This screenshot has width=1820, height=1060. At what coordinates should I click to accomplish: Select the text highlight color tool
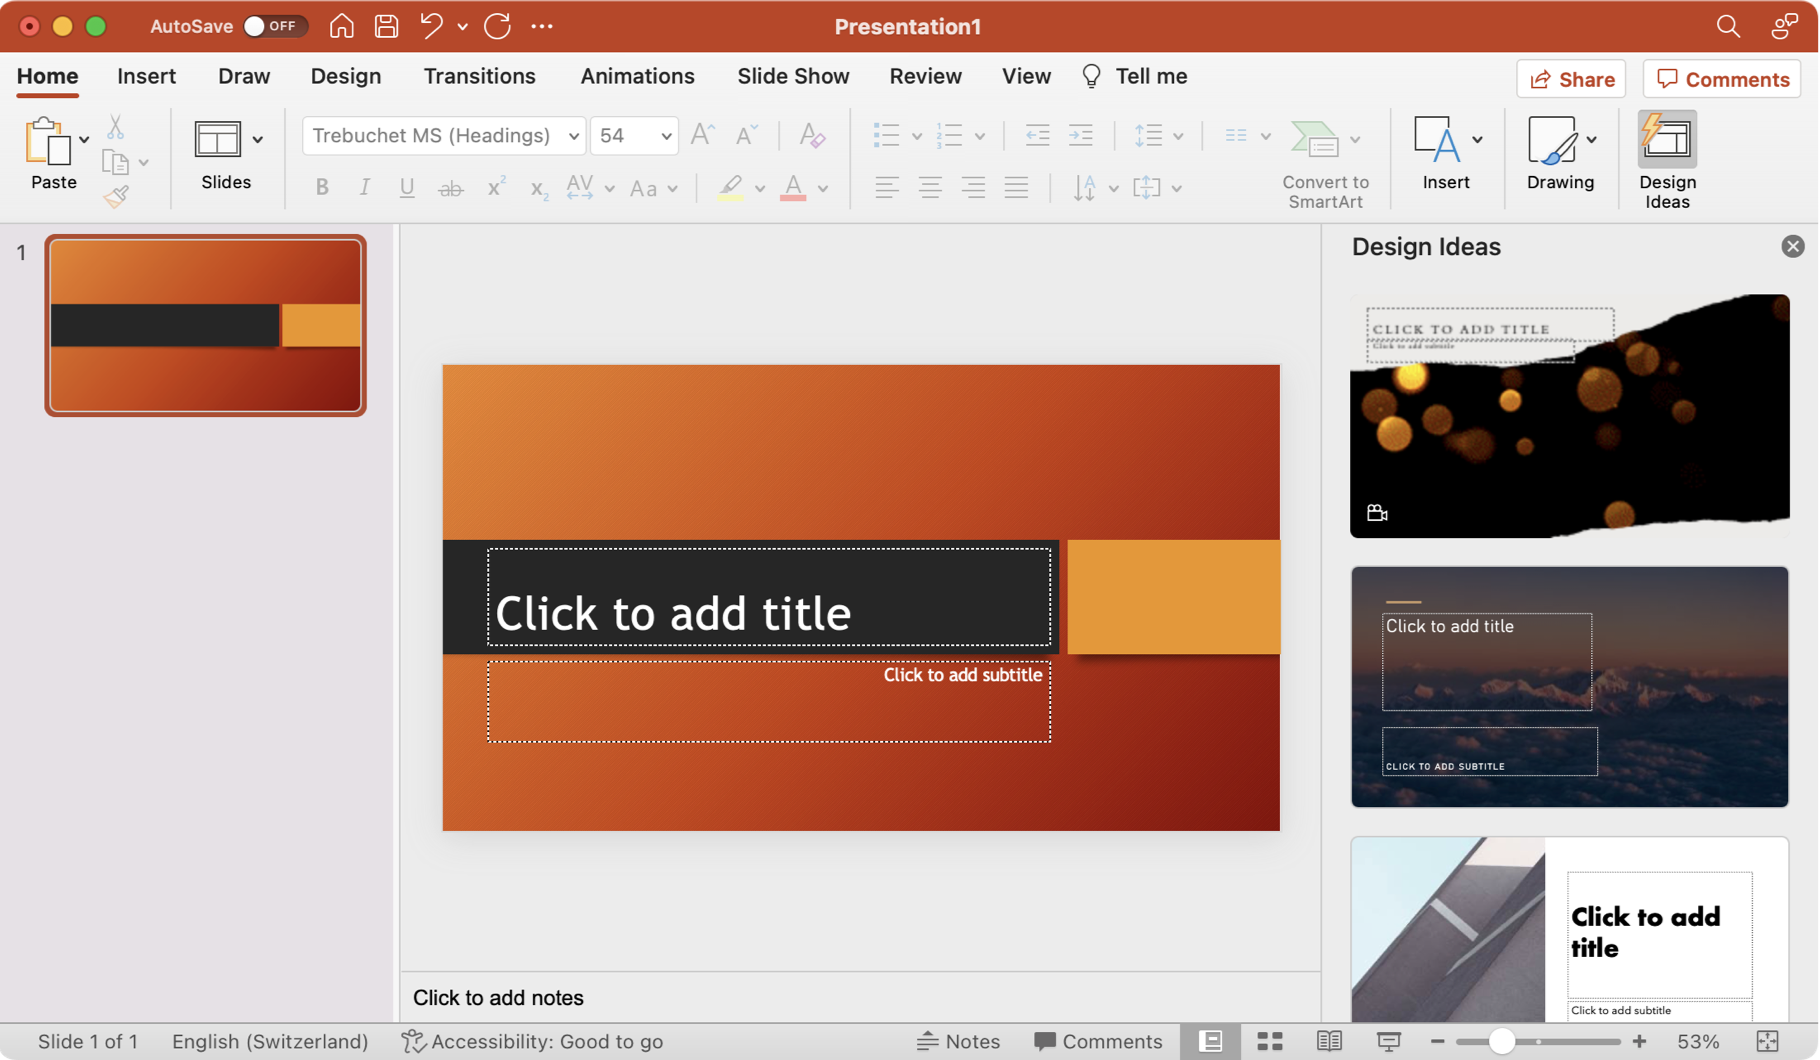[x=730, y=188]
